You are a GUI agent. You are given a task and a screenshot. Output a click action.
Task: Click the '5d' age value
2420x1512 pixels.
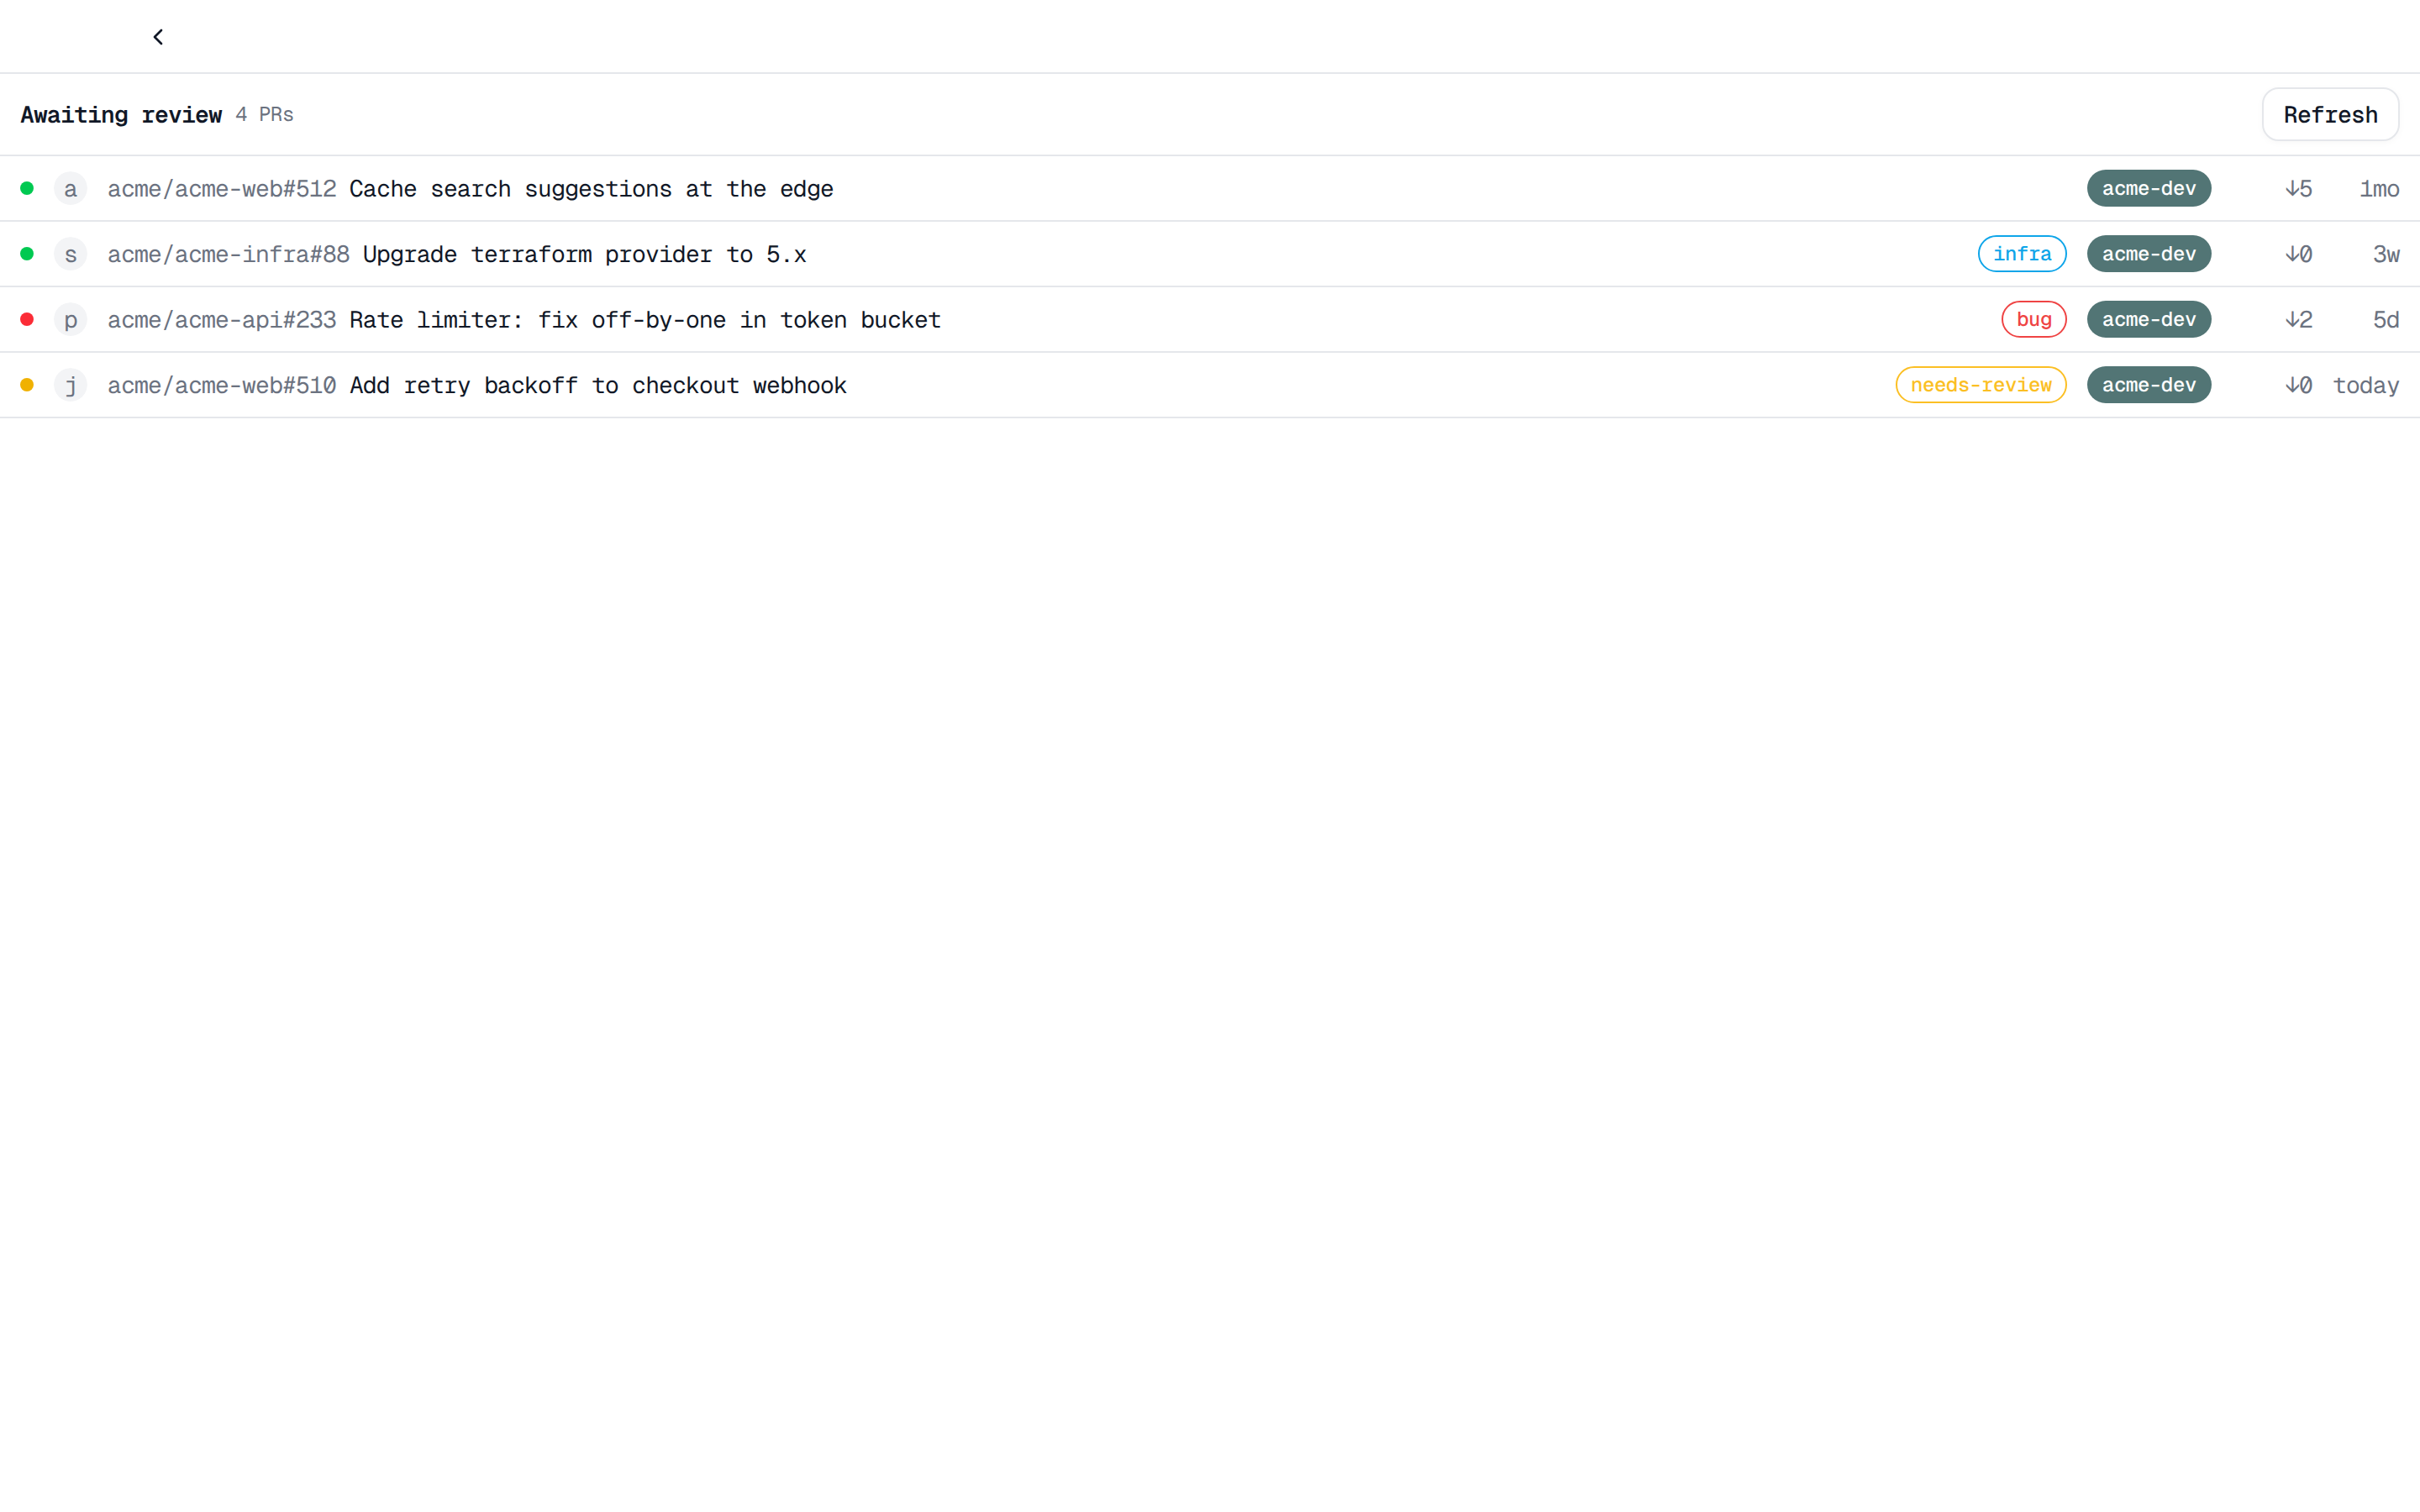tap(2386, 320)
